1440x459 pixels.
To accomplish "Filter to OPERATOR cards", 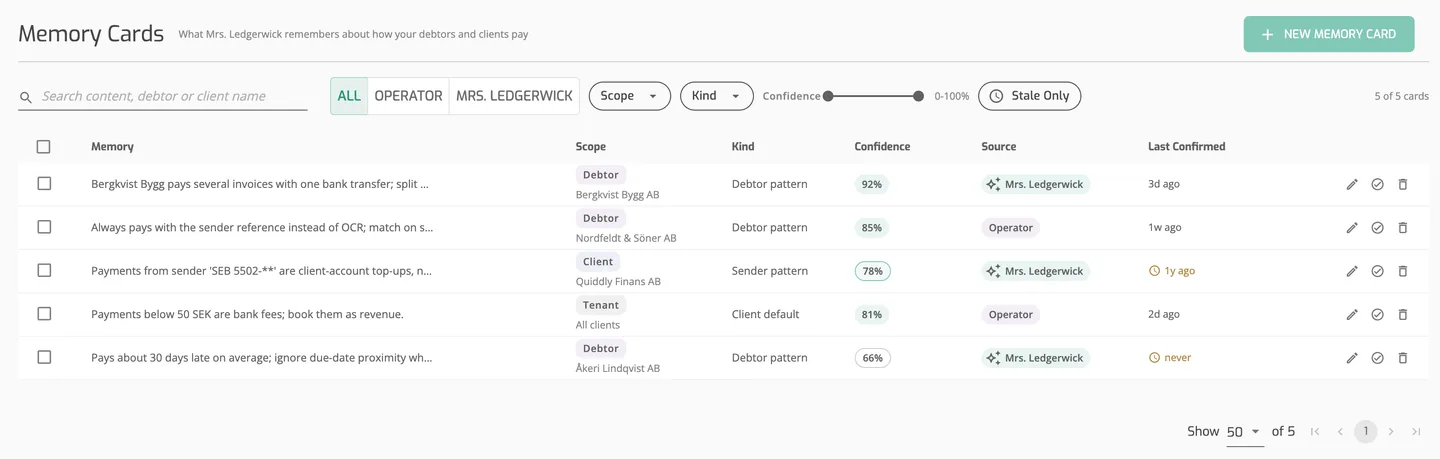I will click(408, 96).
